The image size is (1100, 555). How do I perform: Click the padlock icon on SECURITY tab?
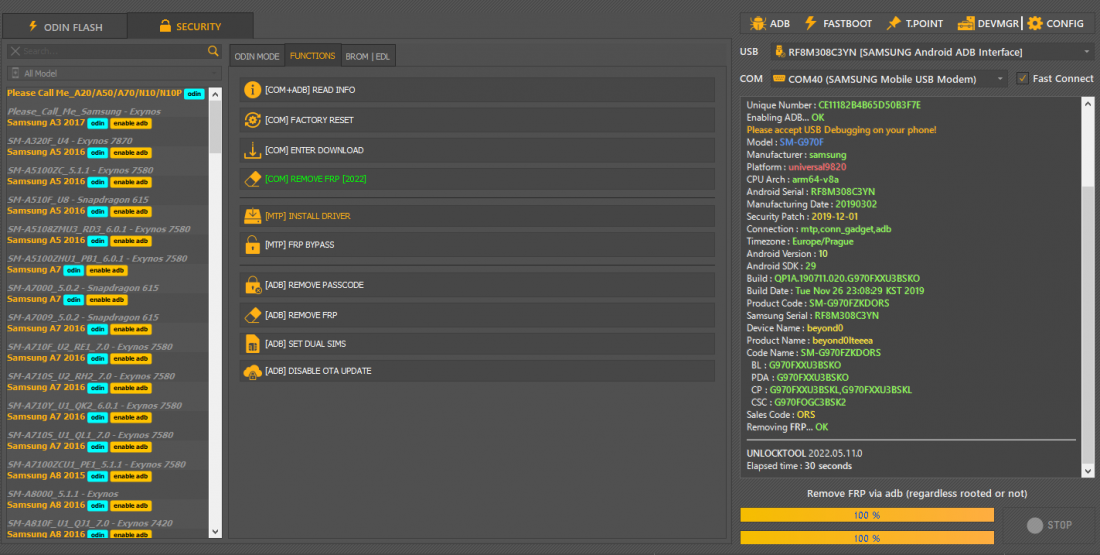pyautogui.click(x=165, y=26)
